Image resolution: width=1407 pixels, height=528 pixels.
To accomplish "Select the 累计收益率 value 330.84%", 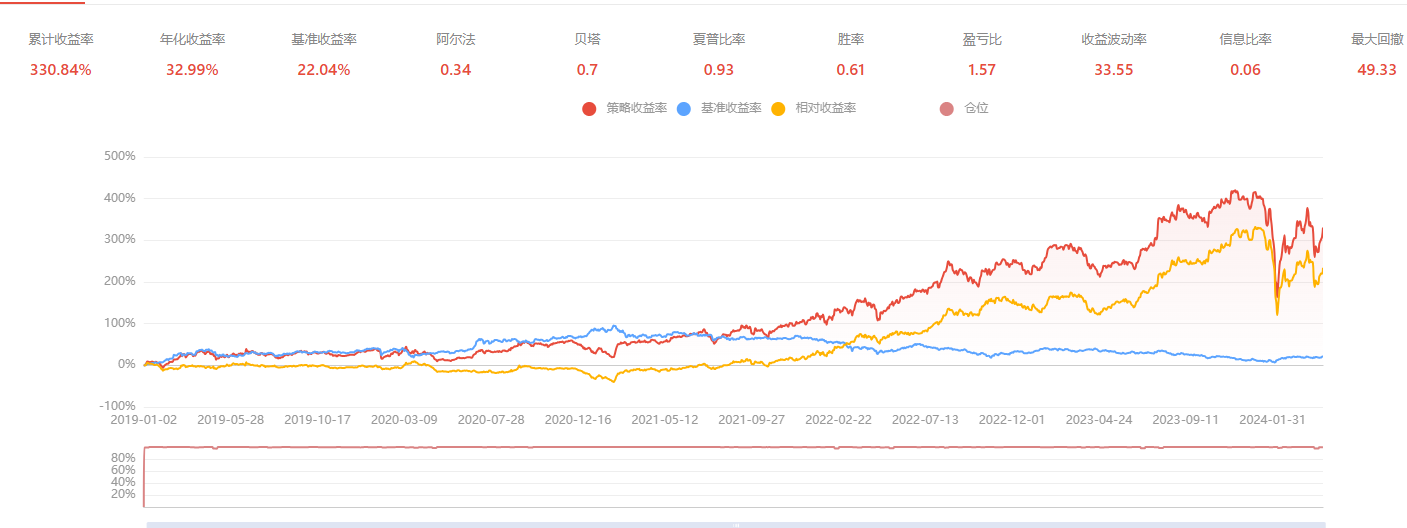I will 61,70.
